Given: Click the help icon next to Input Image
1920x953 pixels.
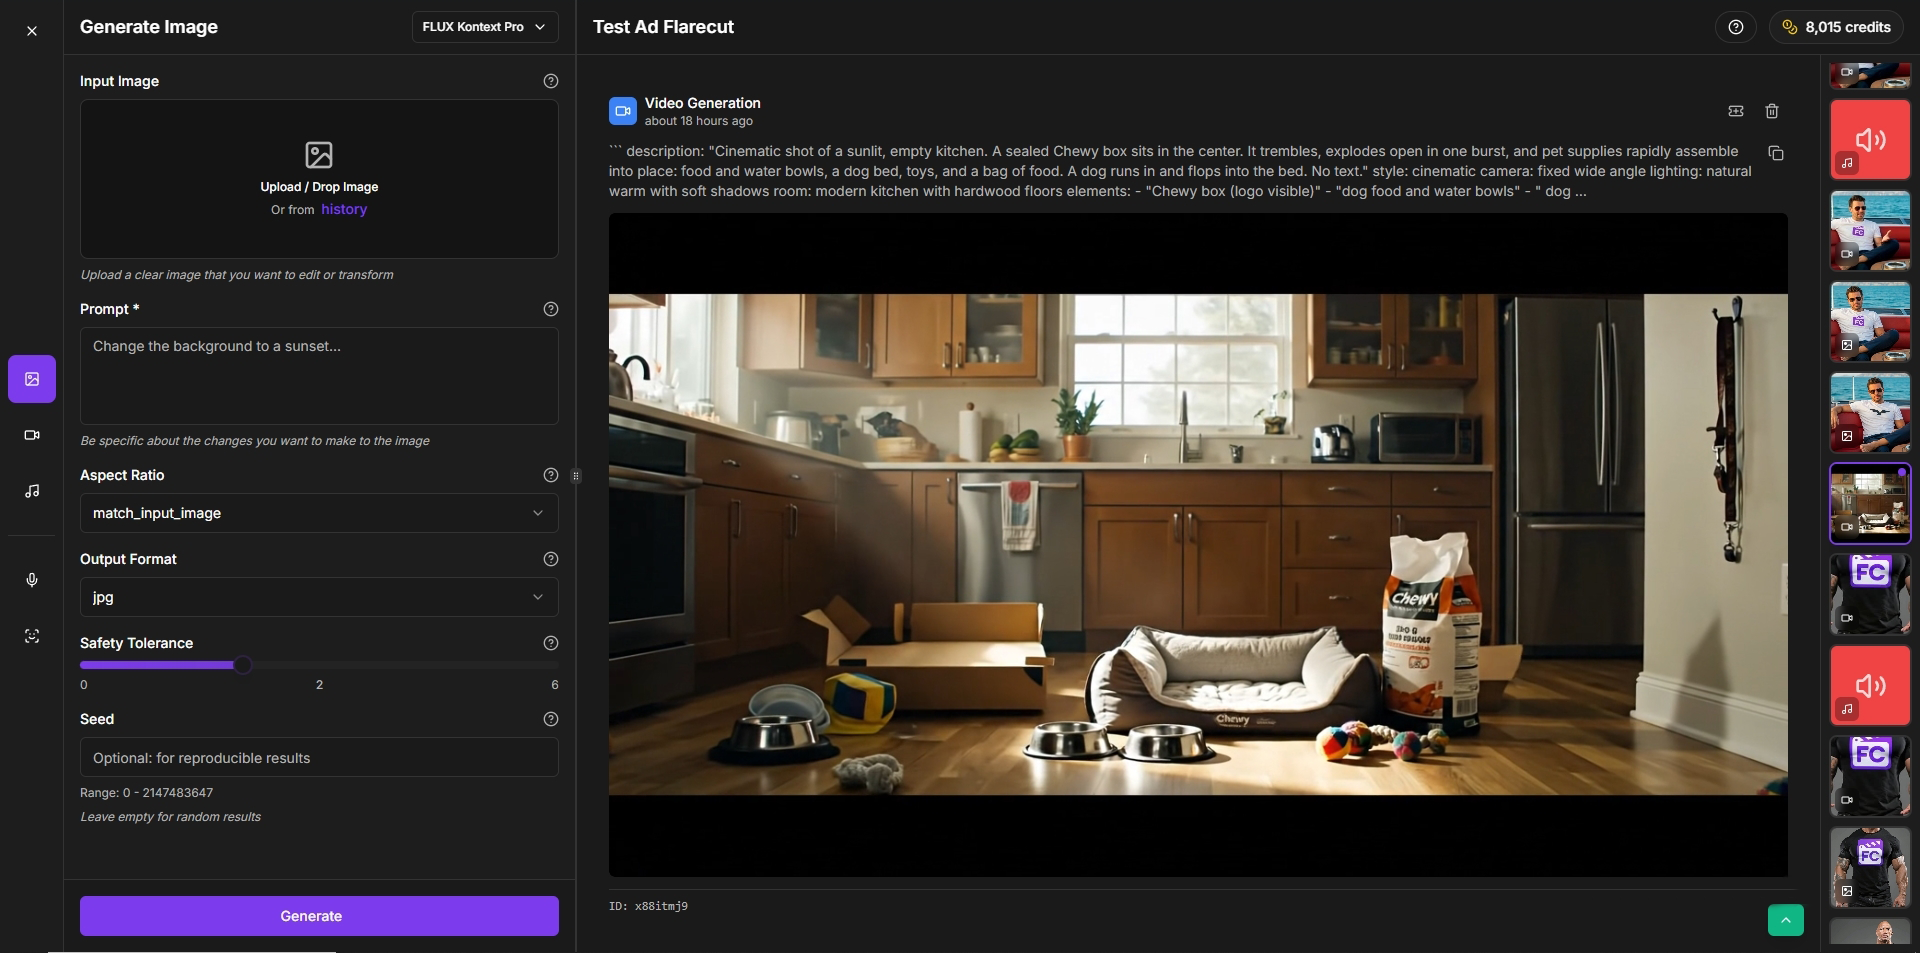Looking at the screenshot, I should pyautogui.click(x=550, y=81).
